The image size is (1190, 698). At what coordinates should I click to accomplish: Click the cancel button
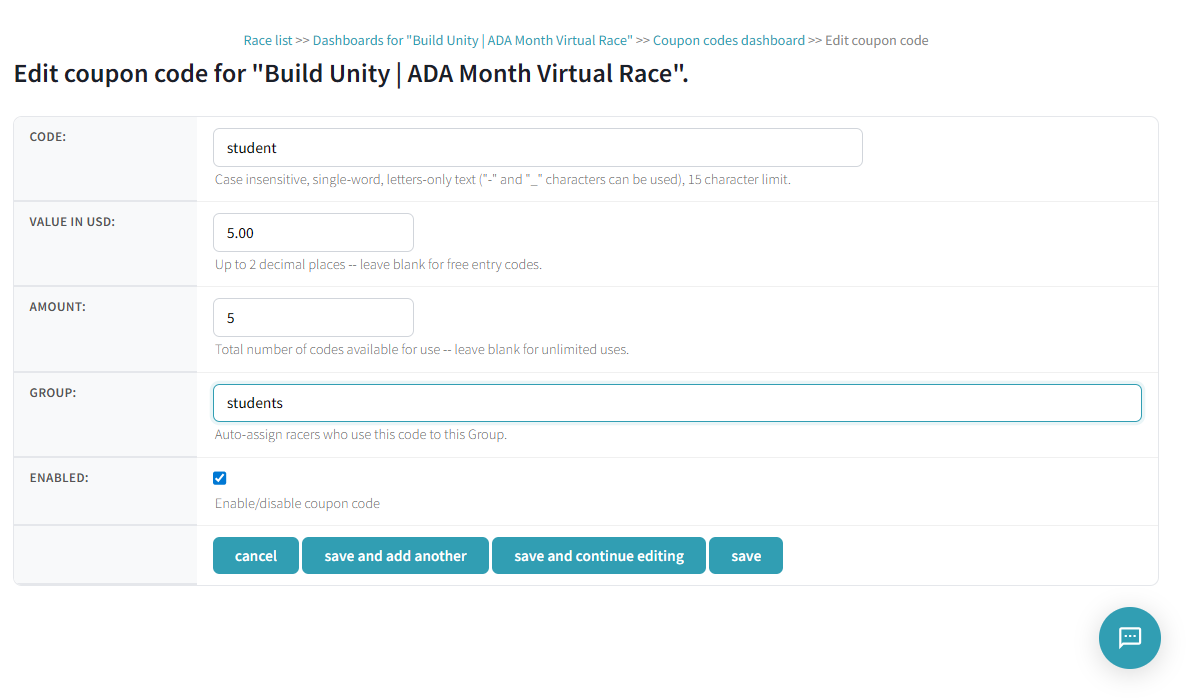255,555
